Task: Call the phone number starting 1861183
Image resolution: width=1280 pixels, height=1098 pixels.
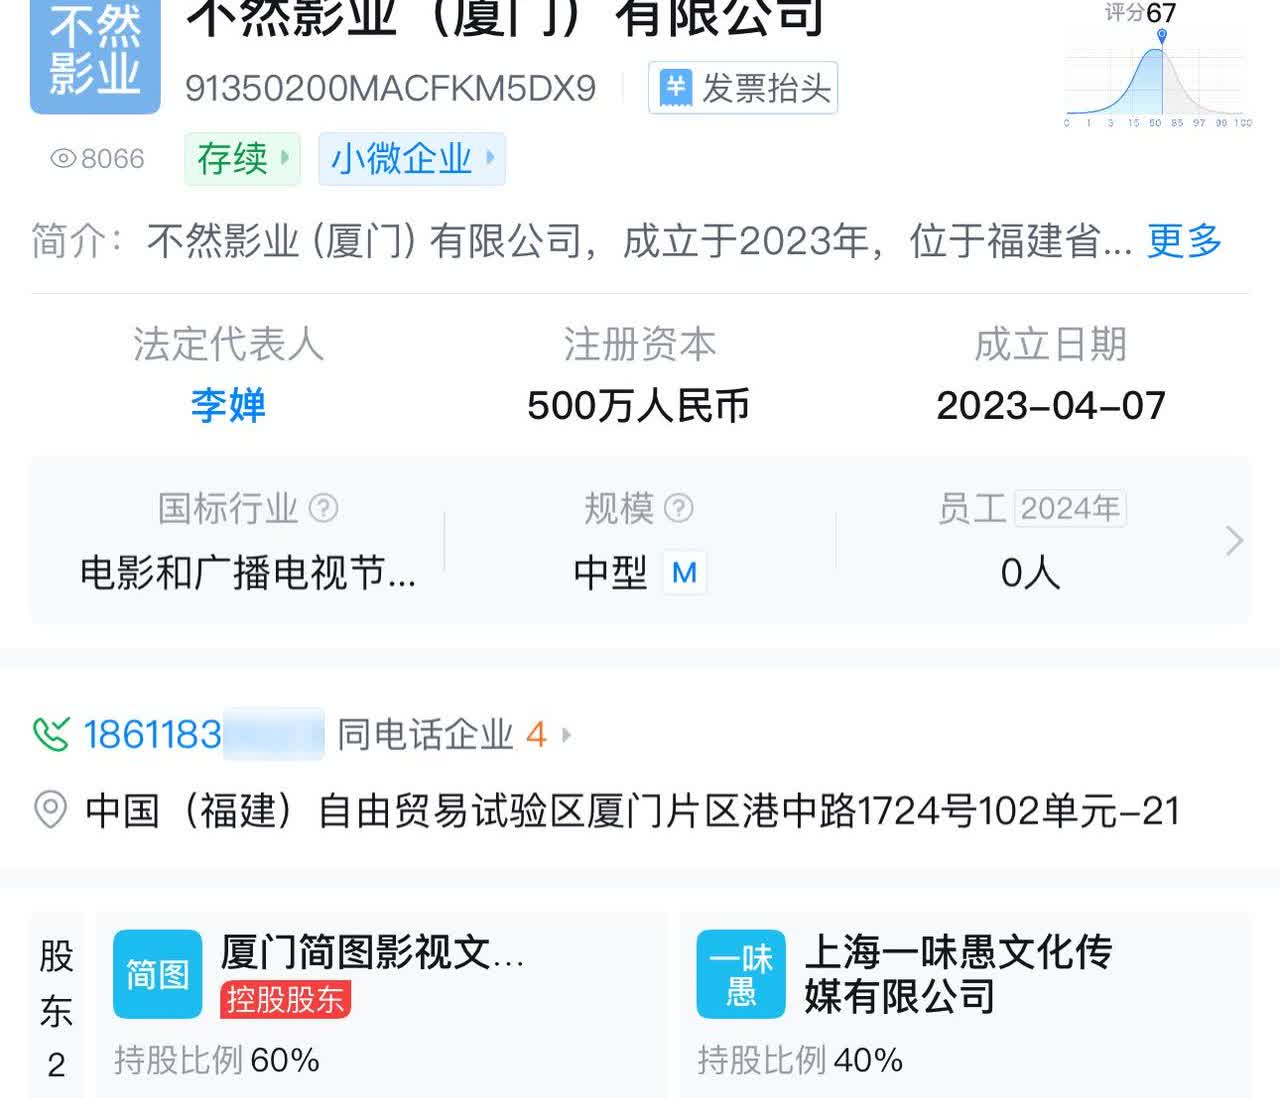Action: [x=203, y=735]
